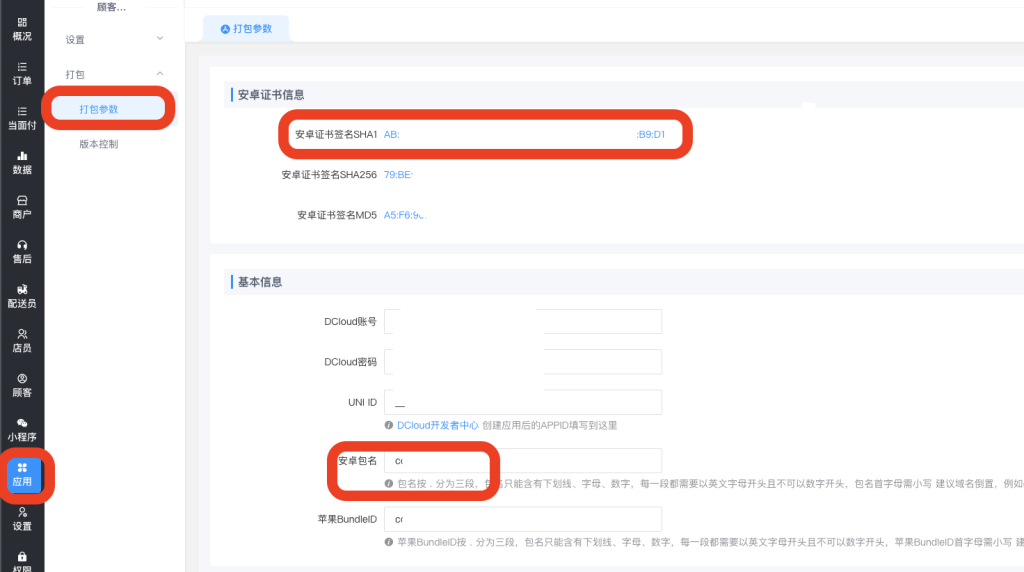Open the 当面付 face-to-face payment section

coord(22,118)
